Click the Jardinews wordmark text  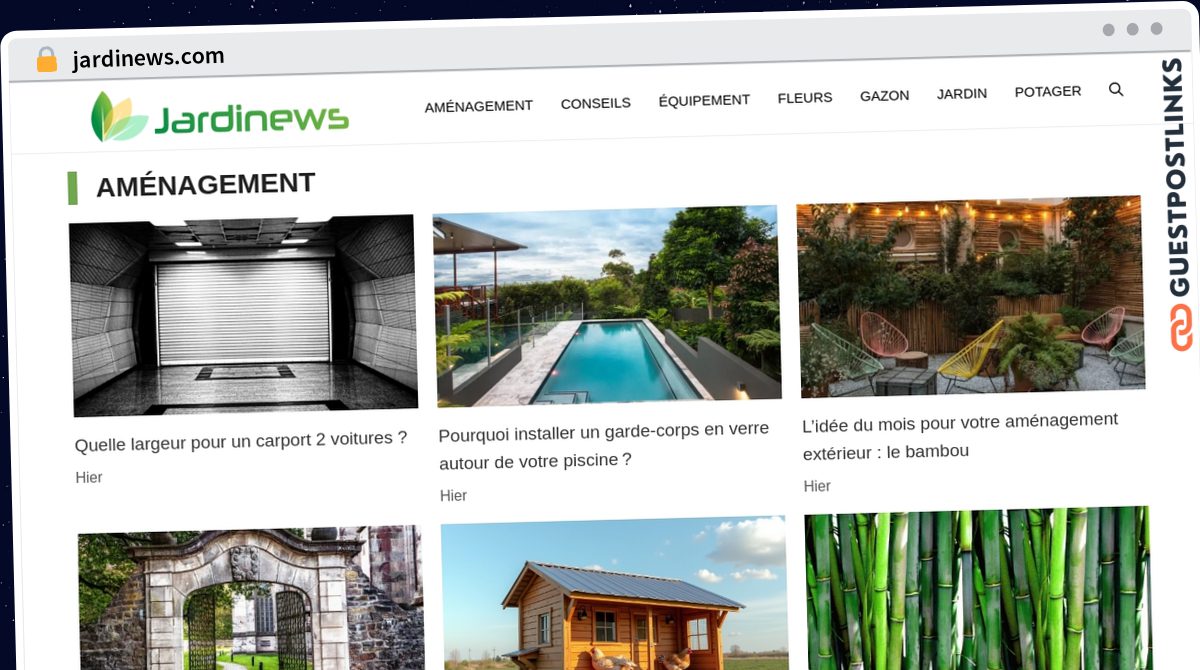[x=251, y=119]
